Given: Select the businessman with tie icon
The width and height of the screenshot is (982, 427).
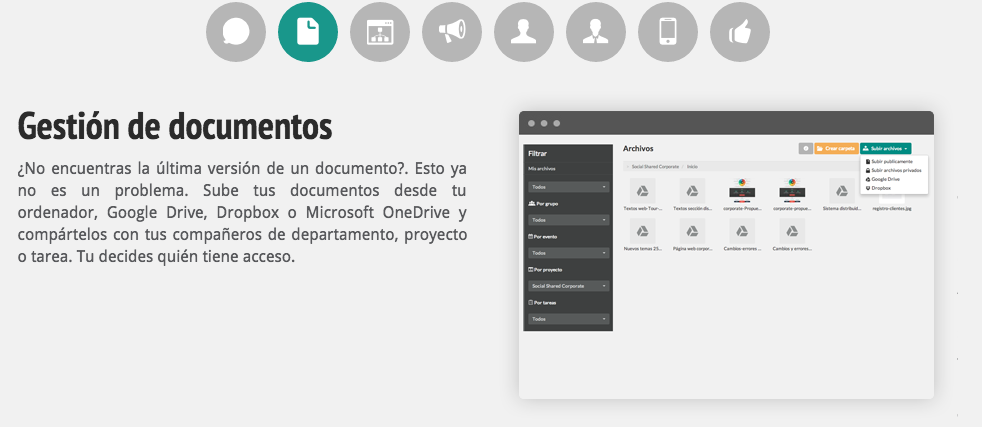Looking at the screenshot, I should tap(596, 32).
